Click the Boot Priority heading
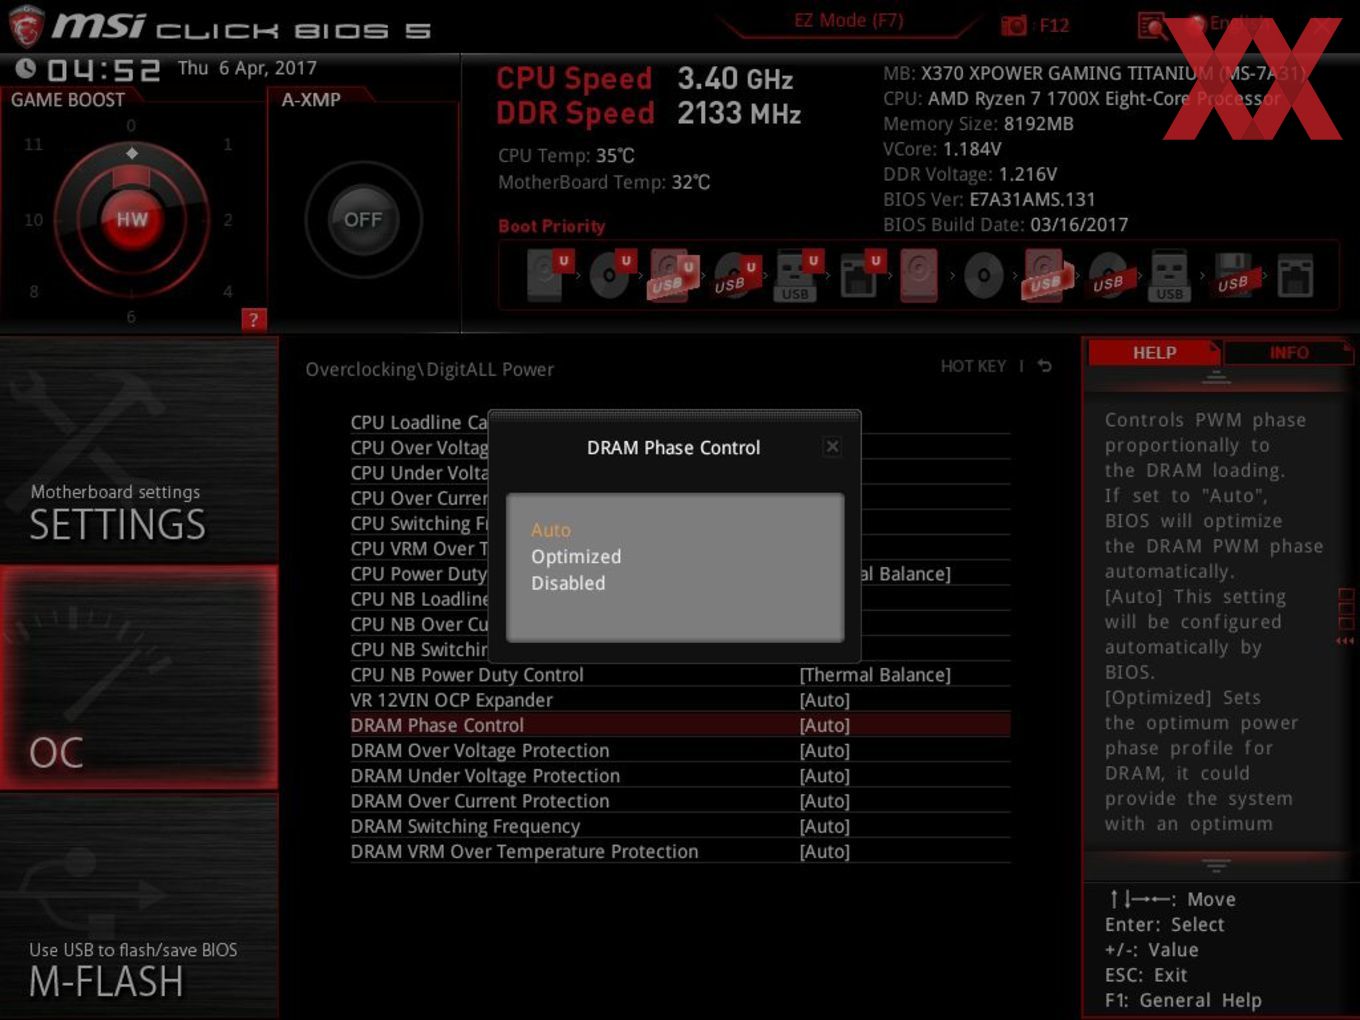The image size is (1360, 1020). [552, 226]
